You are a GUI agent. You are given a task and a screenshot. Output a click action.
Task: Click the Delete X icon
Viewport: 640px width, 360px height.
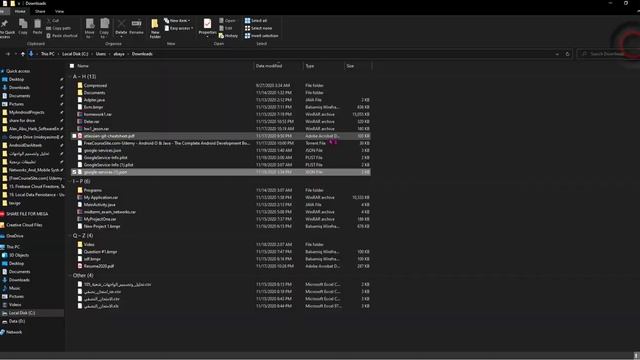click(121, 24)
